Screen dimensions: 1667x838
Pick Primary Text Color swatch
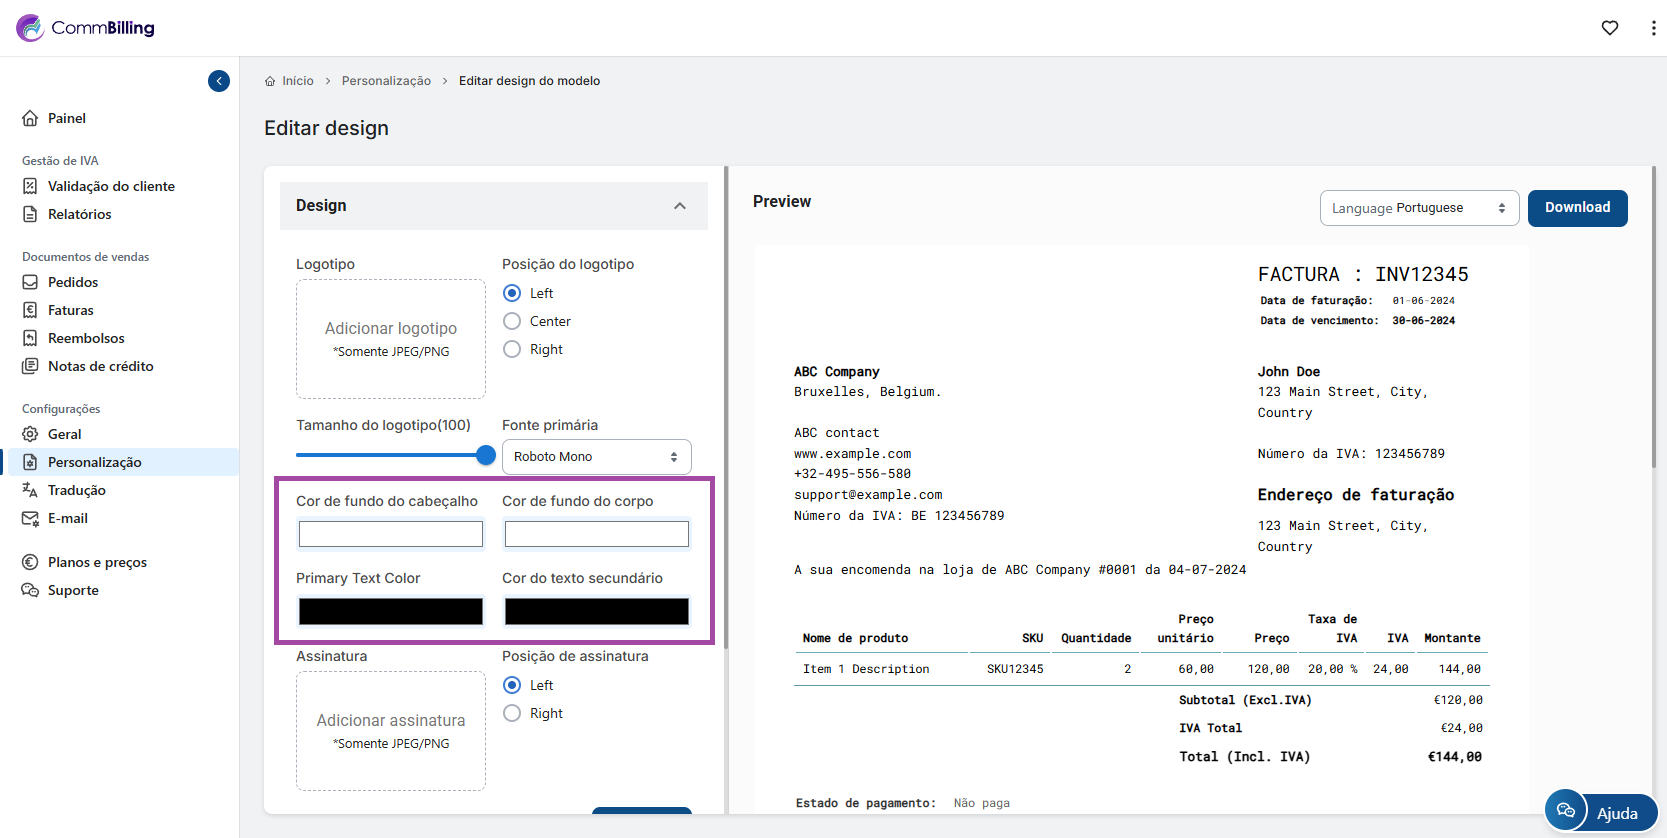pyautogui.click(x=391, y=611)
